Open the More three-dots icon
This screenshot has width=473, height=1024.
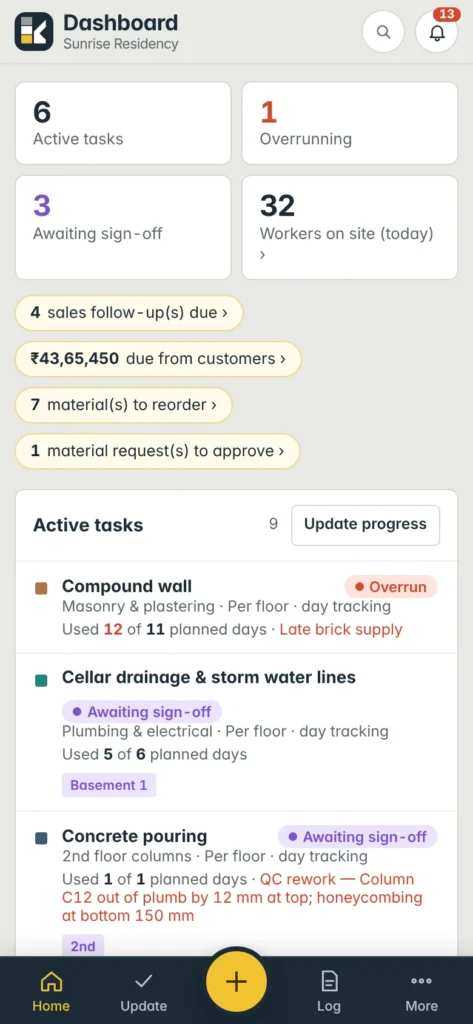[421, 981]
